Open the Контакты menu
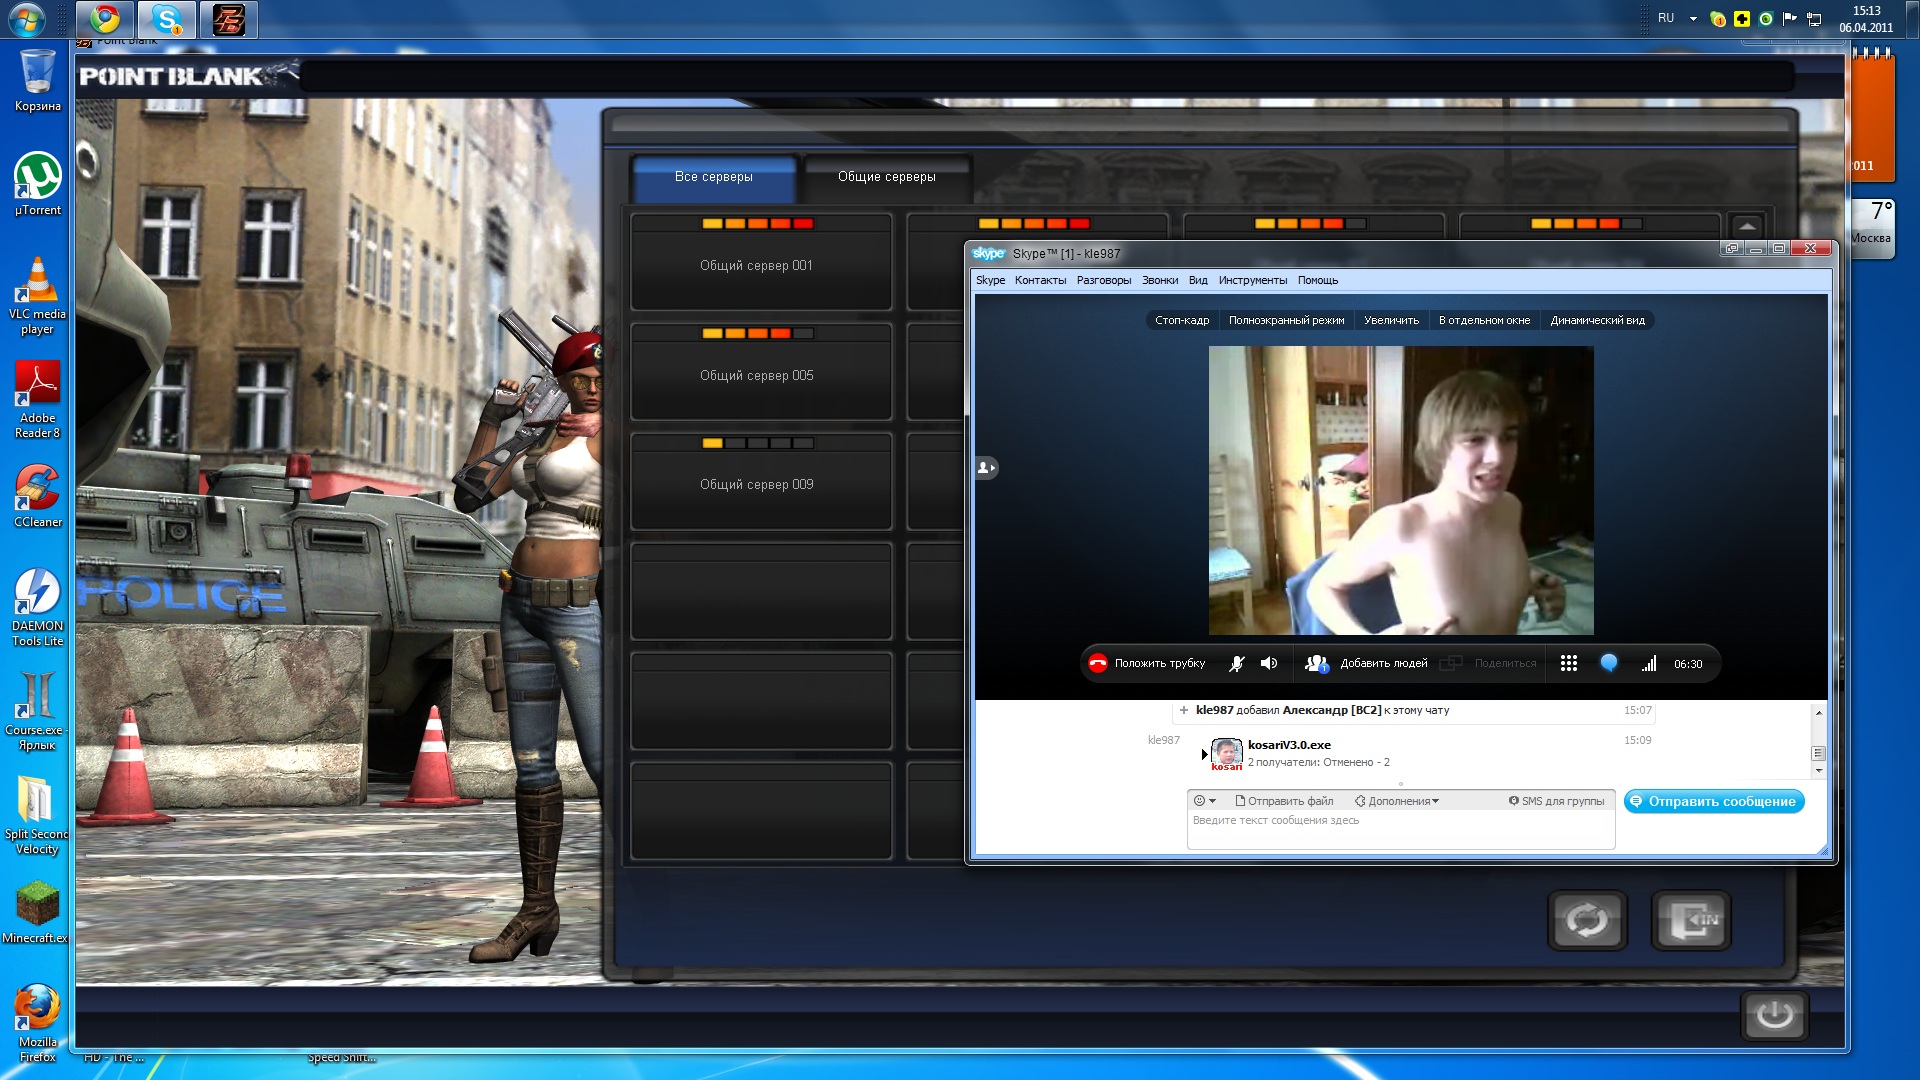The width and height of the screenshot is (1920, 1080). (1040, 280)
